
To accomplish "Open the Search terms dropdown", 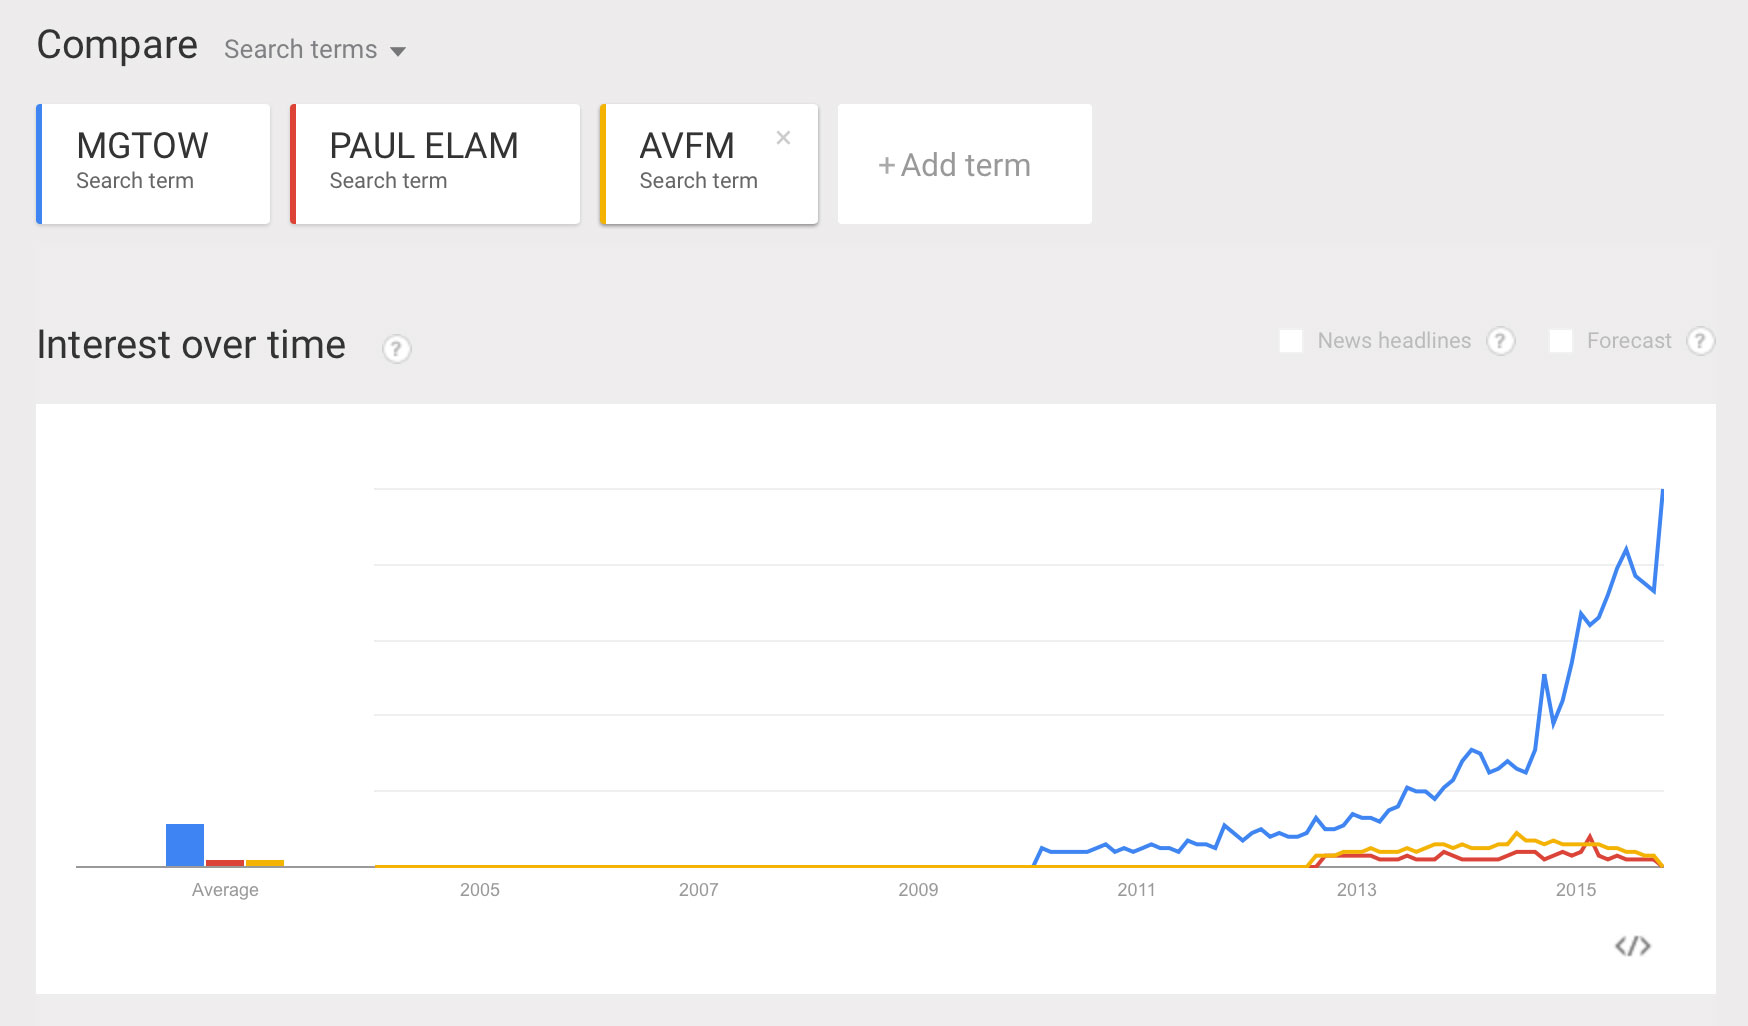I will [314, 50].
